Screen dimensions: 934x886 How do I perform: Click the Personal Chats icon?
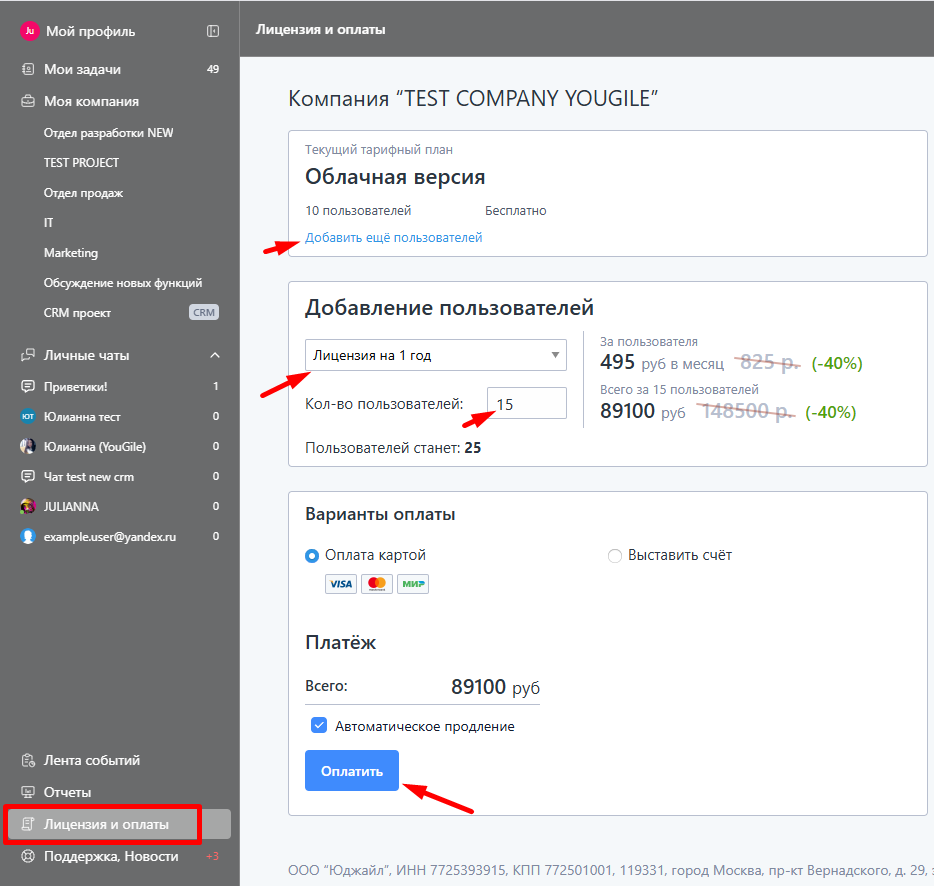click(28, 355)
